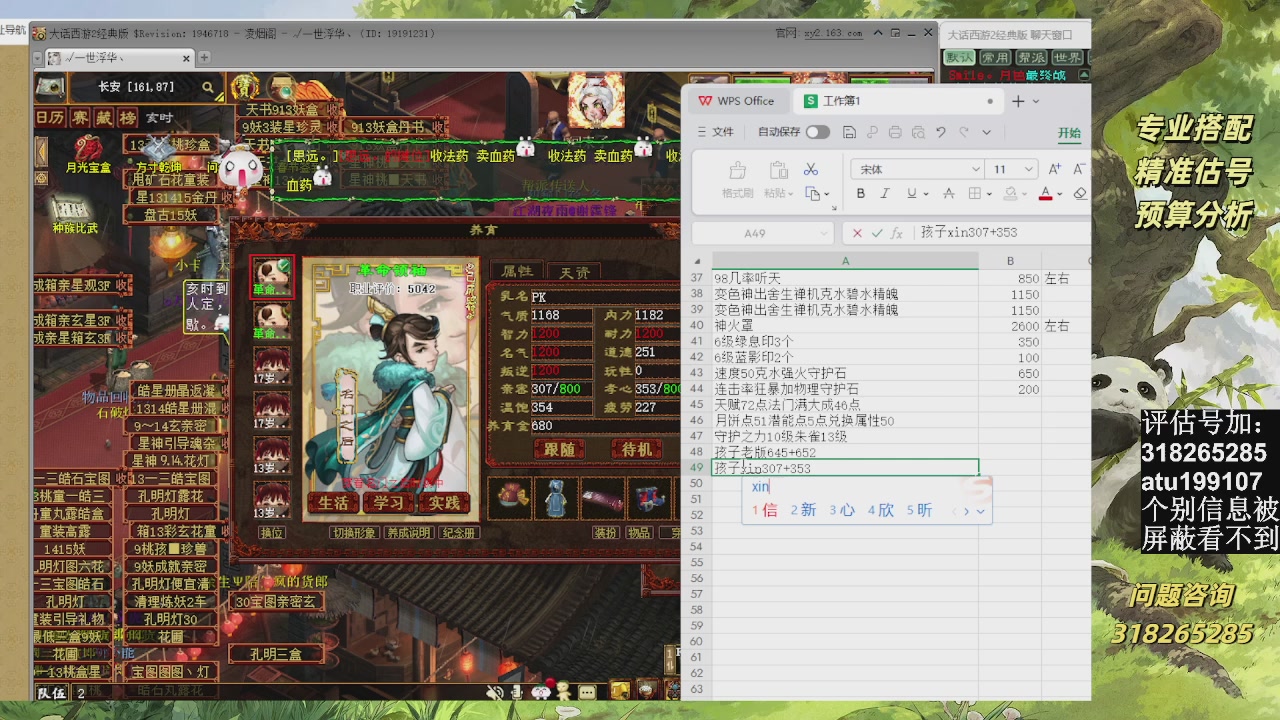Click the increase font size icon
Viewport: 1280px width, 720px height.
(1052, 169)
